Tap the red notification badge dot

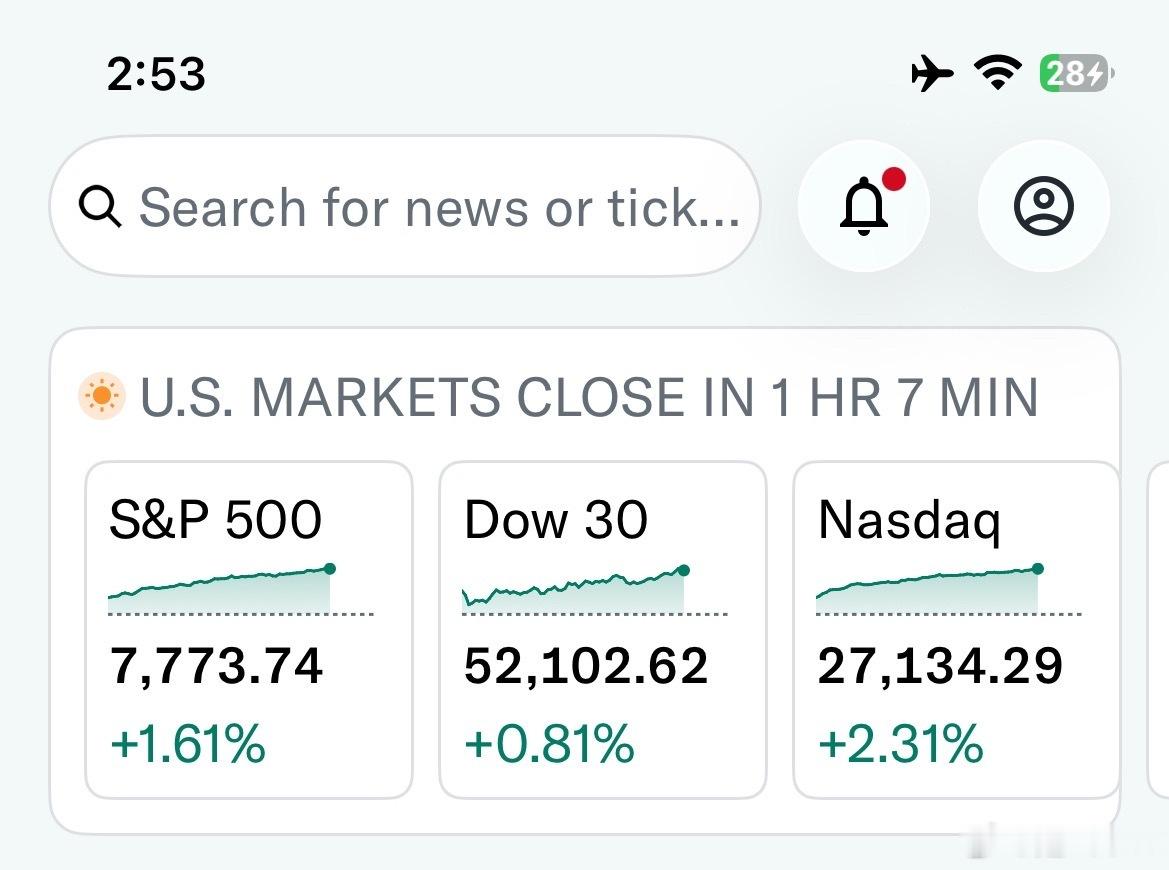pyautogui.click(x=894, y=179)
